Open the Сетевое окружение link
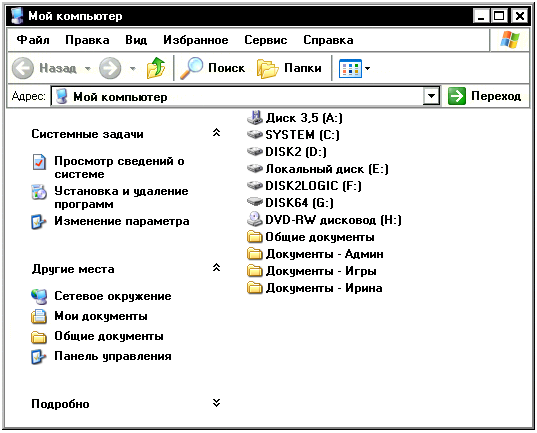 [113, 296]
